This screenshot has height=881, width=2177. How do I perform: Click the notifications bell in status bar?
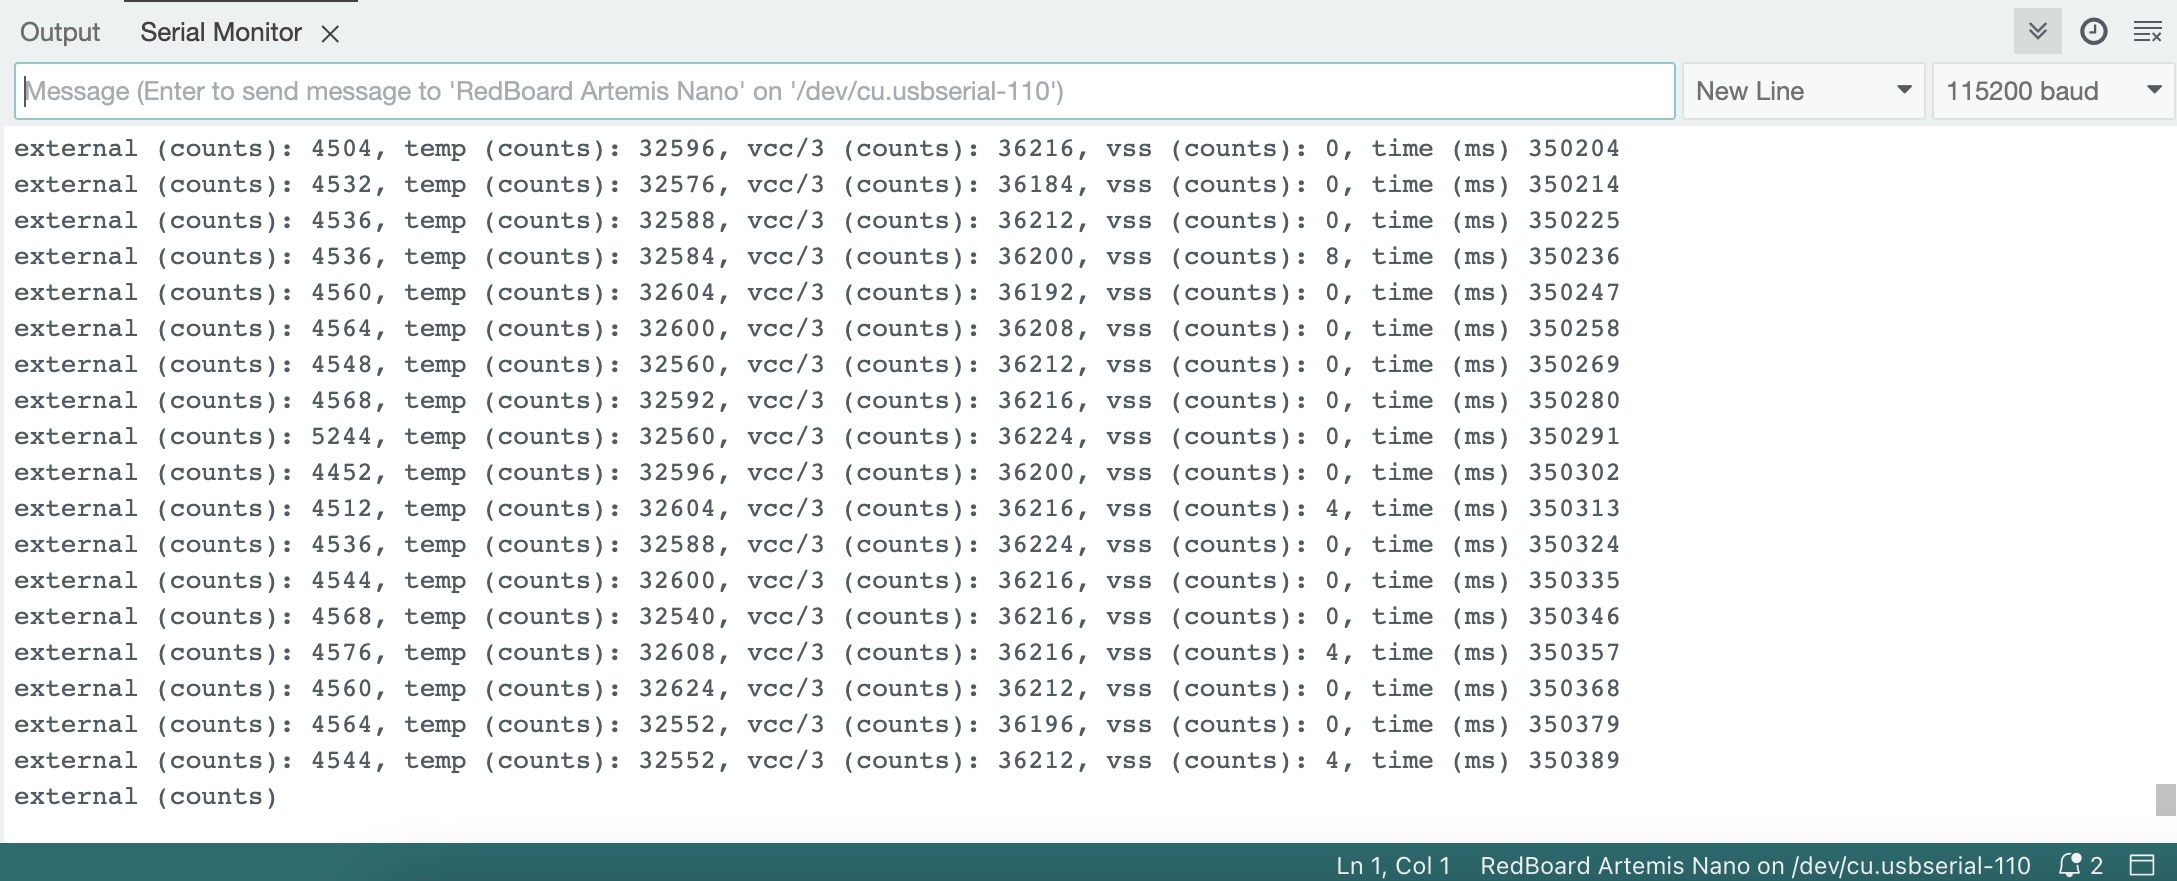[2071, 865]
